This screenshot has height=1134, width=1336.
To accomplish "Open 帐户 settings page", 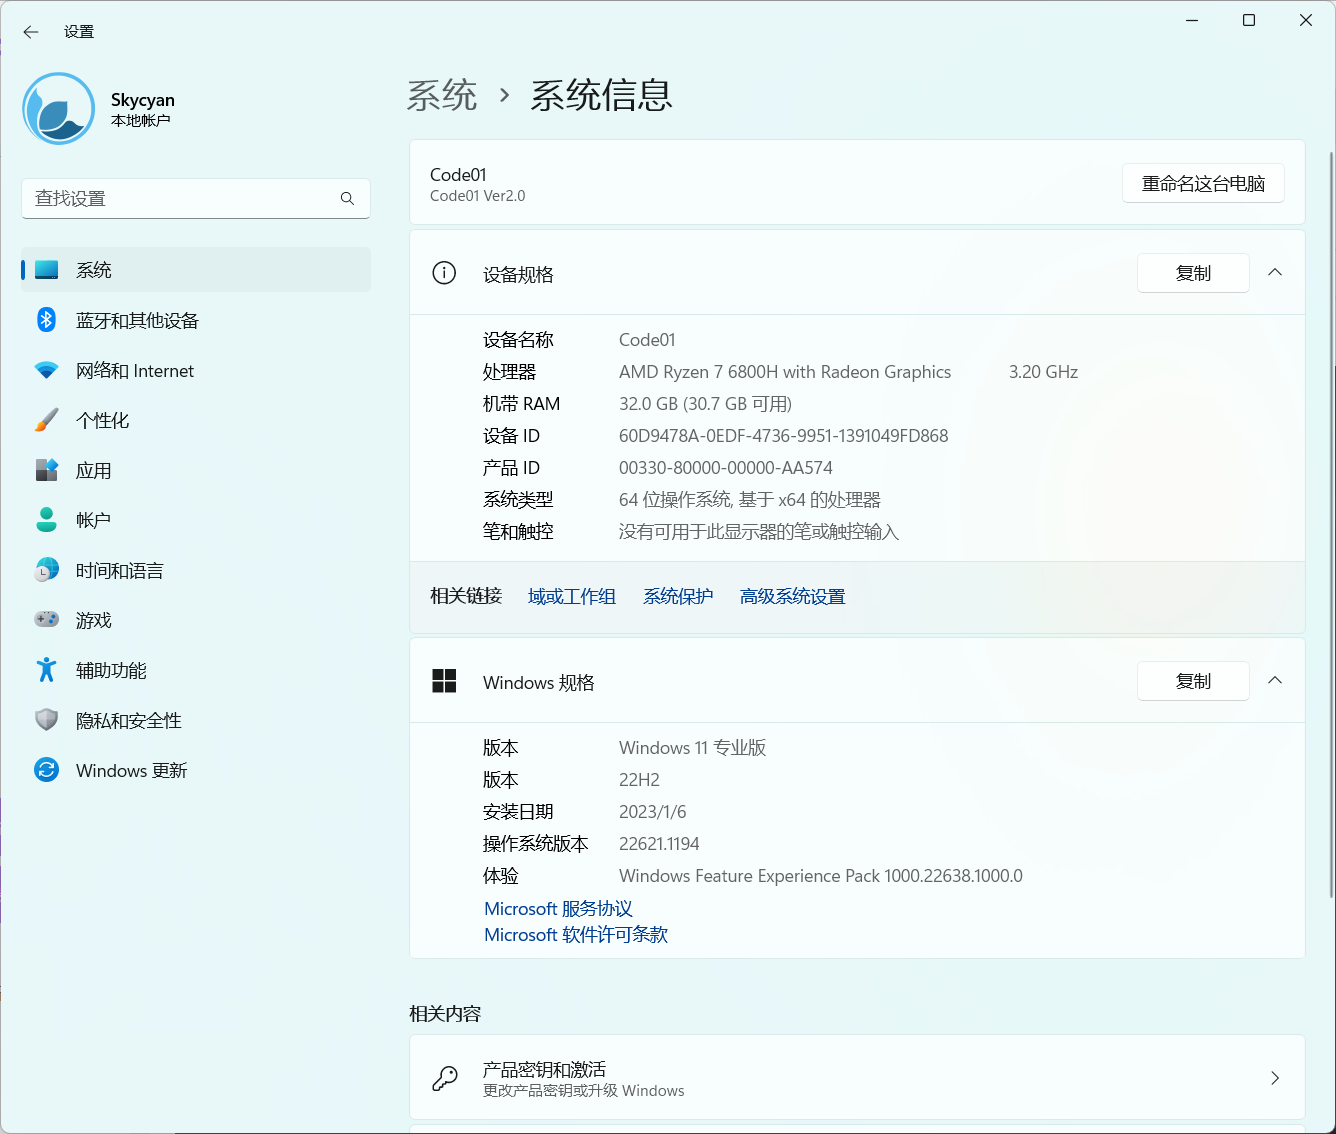I will click(196, 520).
